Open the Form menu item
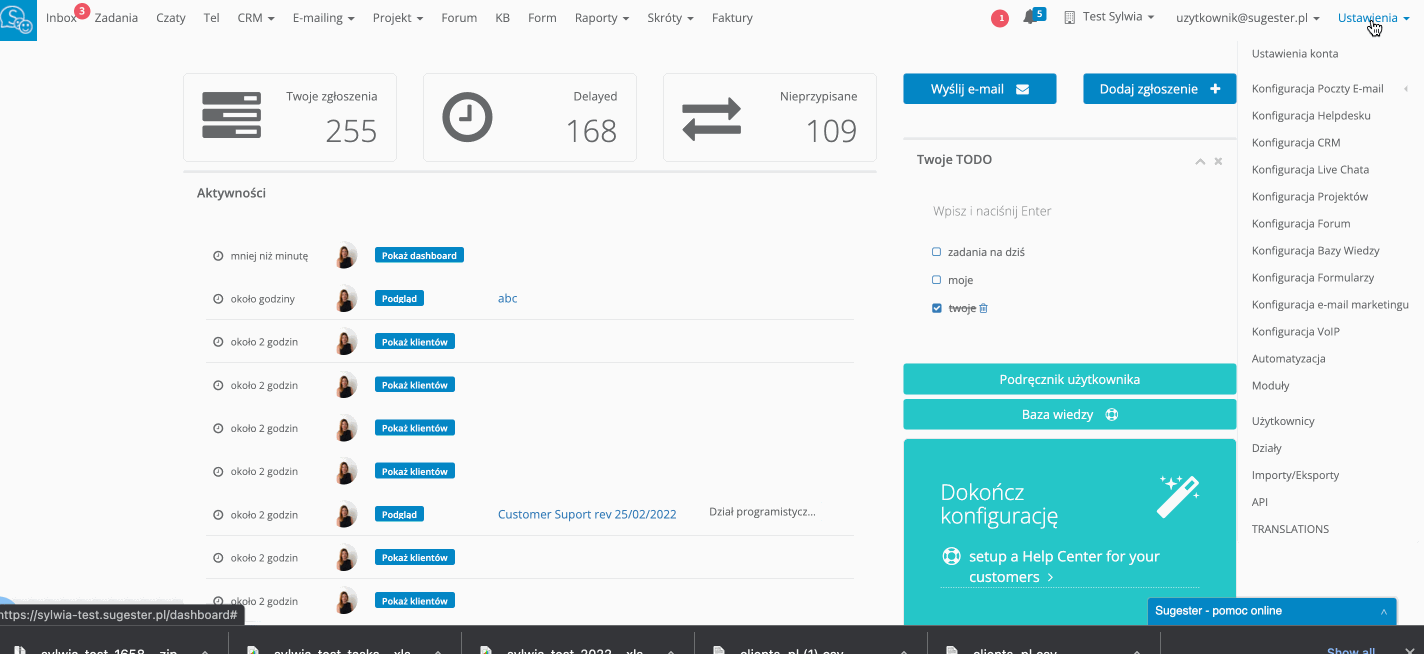 (542, 18)
